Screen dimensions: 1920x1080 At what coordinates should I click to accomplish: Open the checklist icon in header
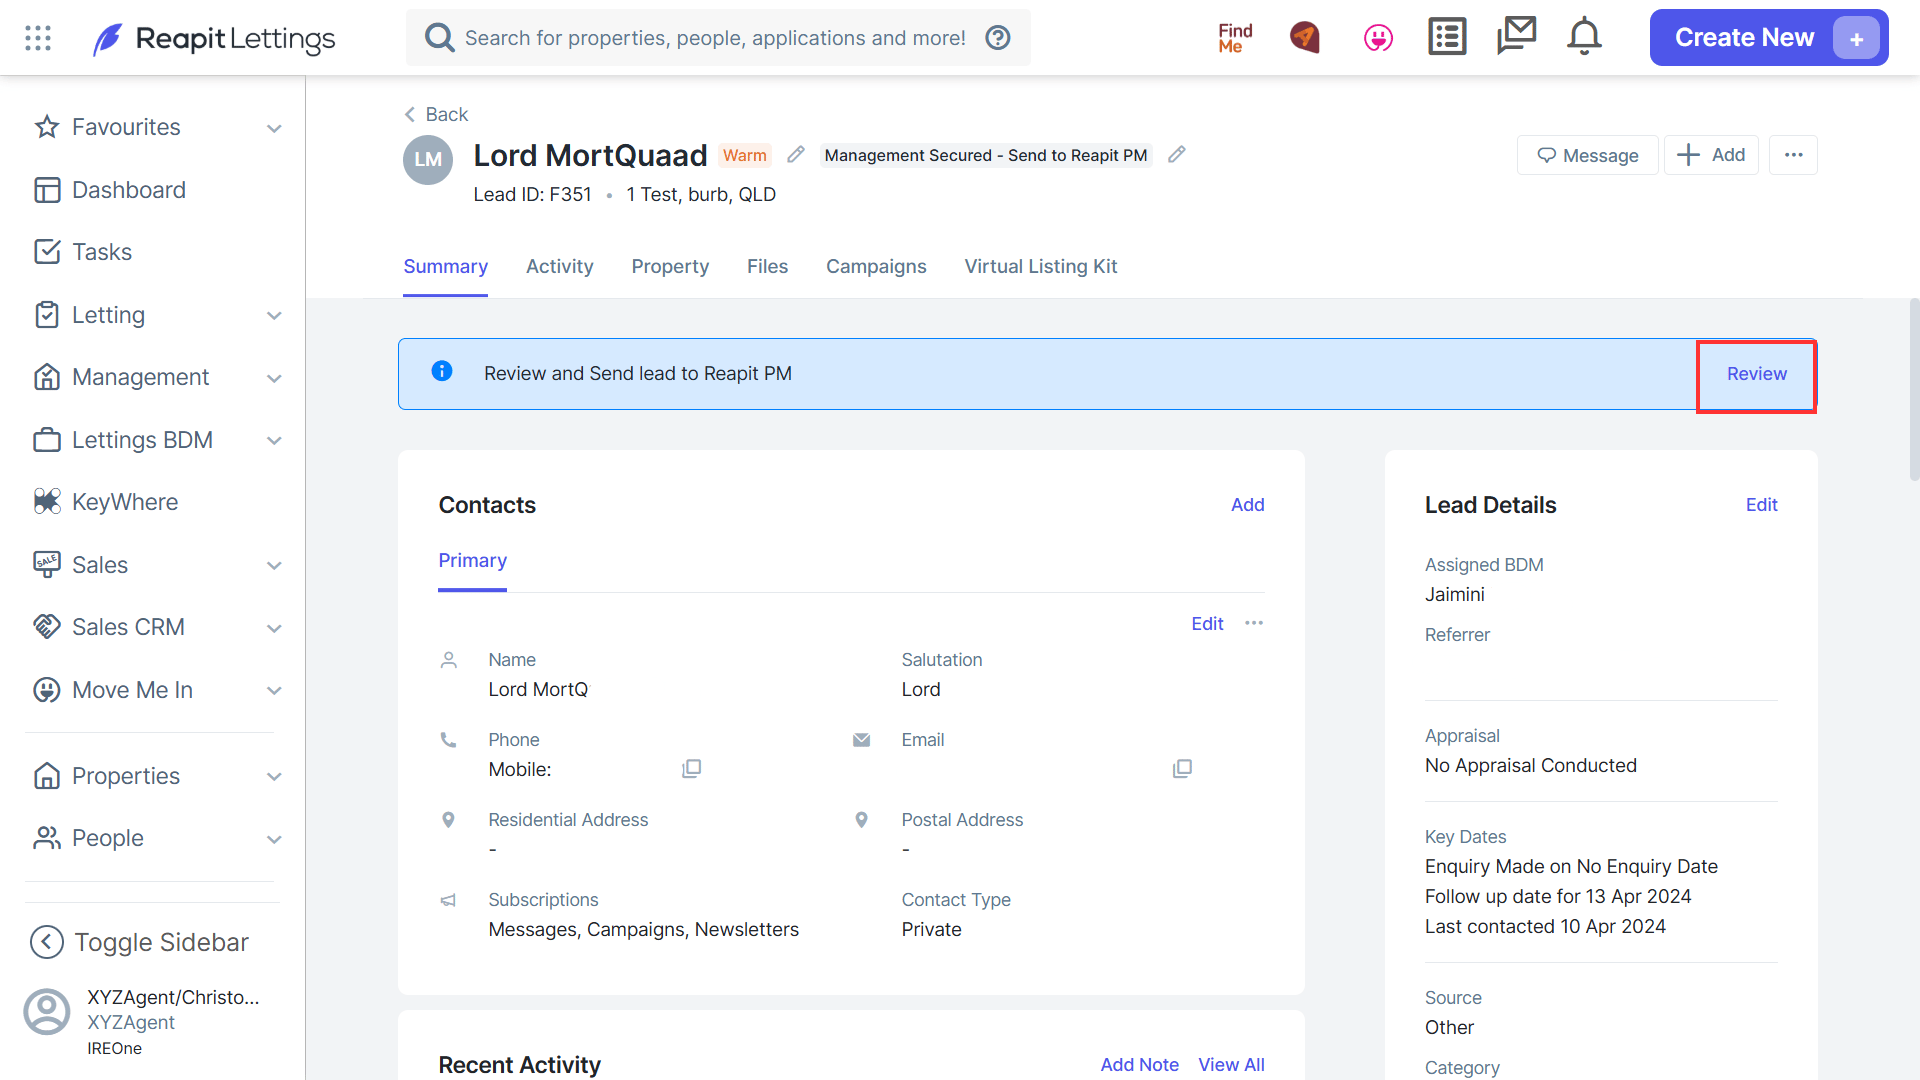[1447, 37]
